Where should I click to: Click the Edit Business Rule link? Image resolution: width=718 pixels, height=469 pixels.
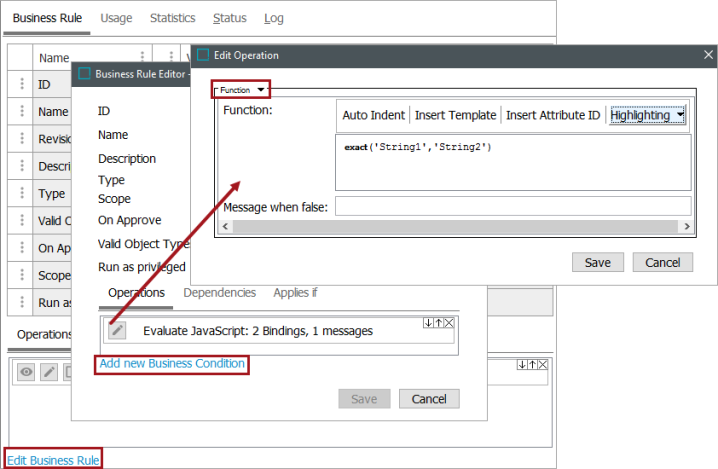tap(53, 460)
